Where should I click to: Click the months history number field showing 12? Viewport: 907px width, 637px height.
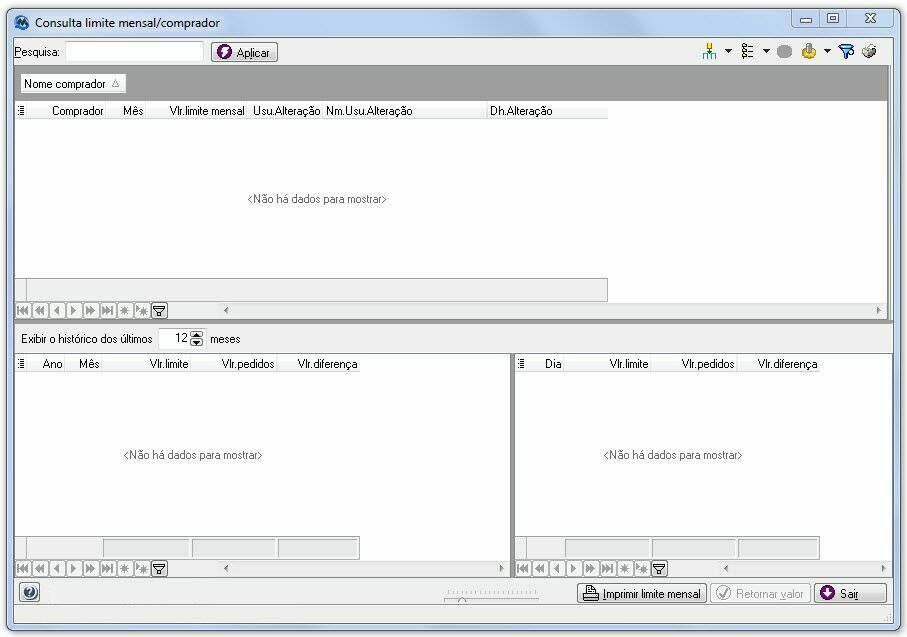click(175, 338)
